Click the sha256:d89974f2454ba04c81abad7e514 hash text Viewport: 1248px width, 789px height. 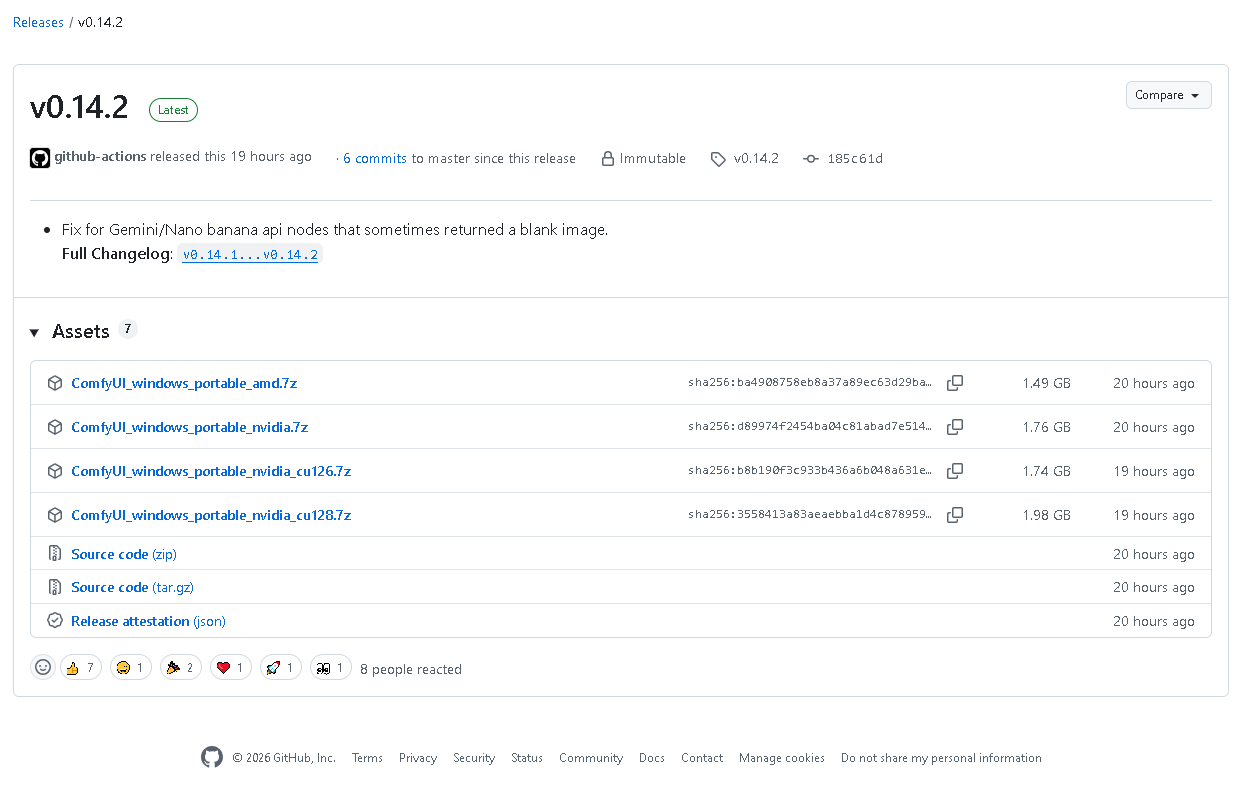click(x=811, y=427)
